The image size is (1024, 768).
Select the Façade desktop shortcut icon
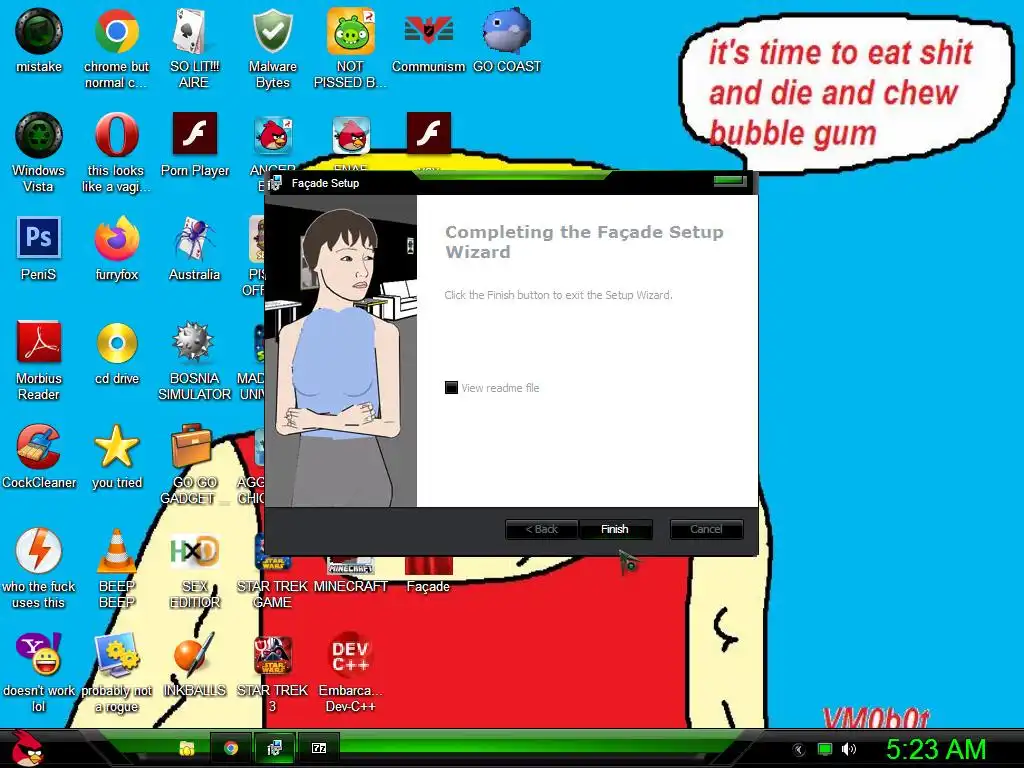click(x=428, y=577)
